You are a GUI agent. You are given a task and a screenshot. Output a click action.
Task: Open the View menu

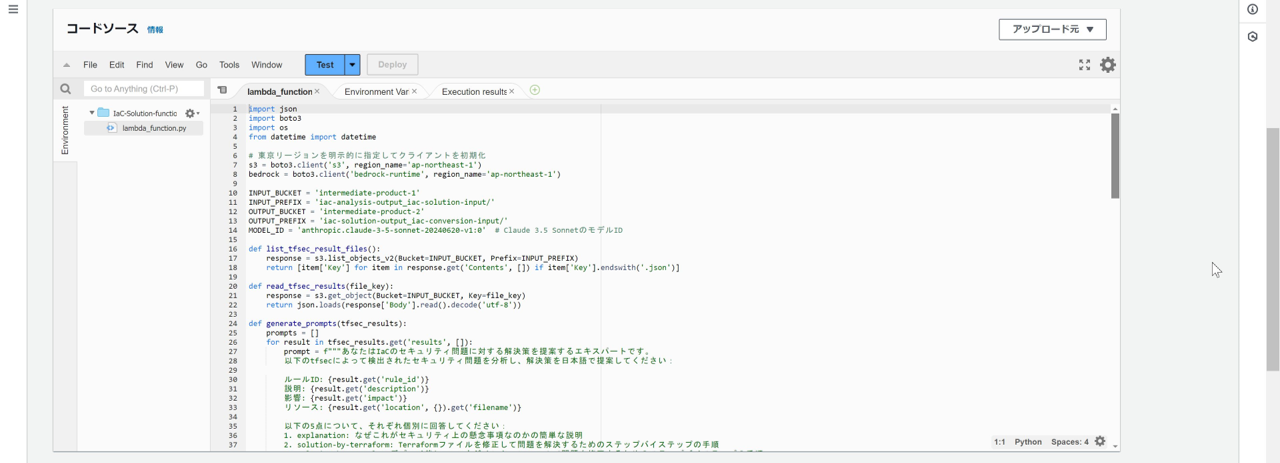pyautogui.click(x=174, y=65)
